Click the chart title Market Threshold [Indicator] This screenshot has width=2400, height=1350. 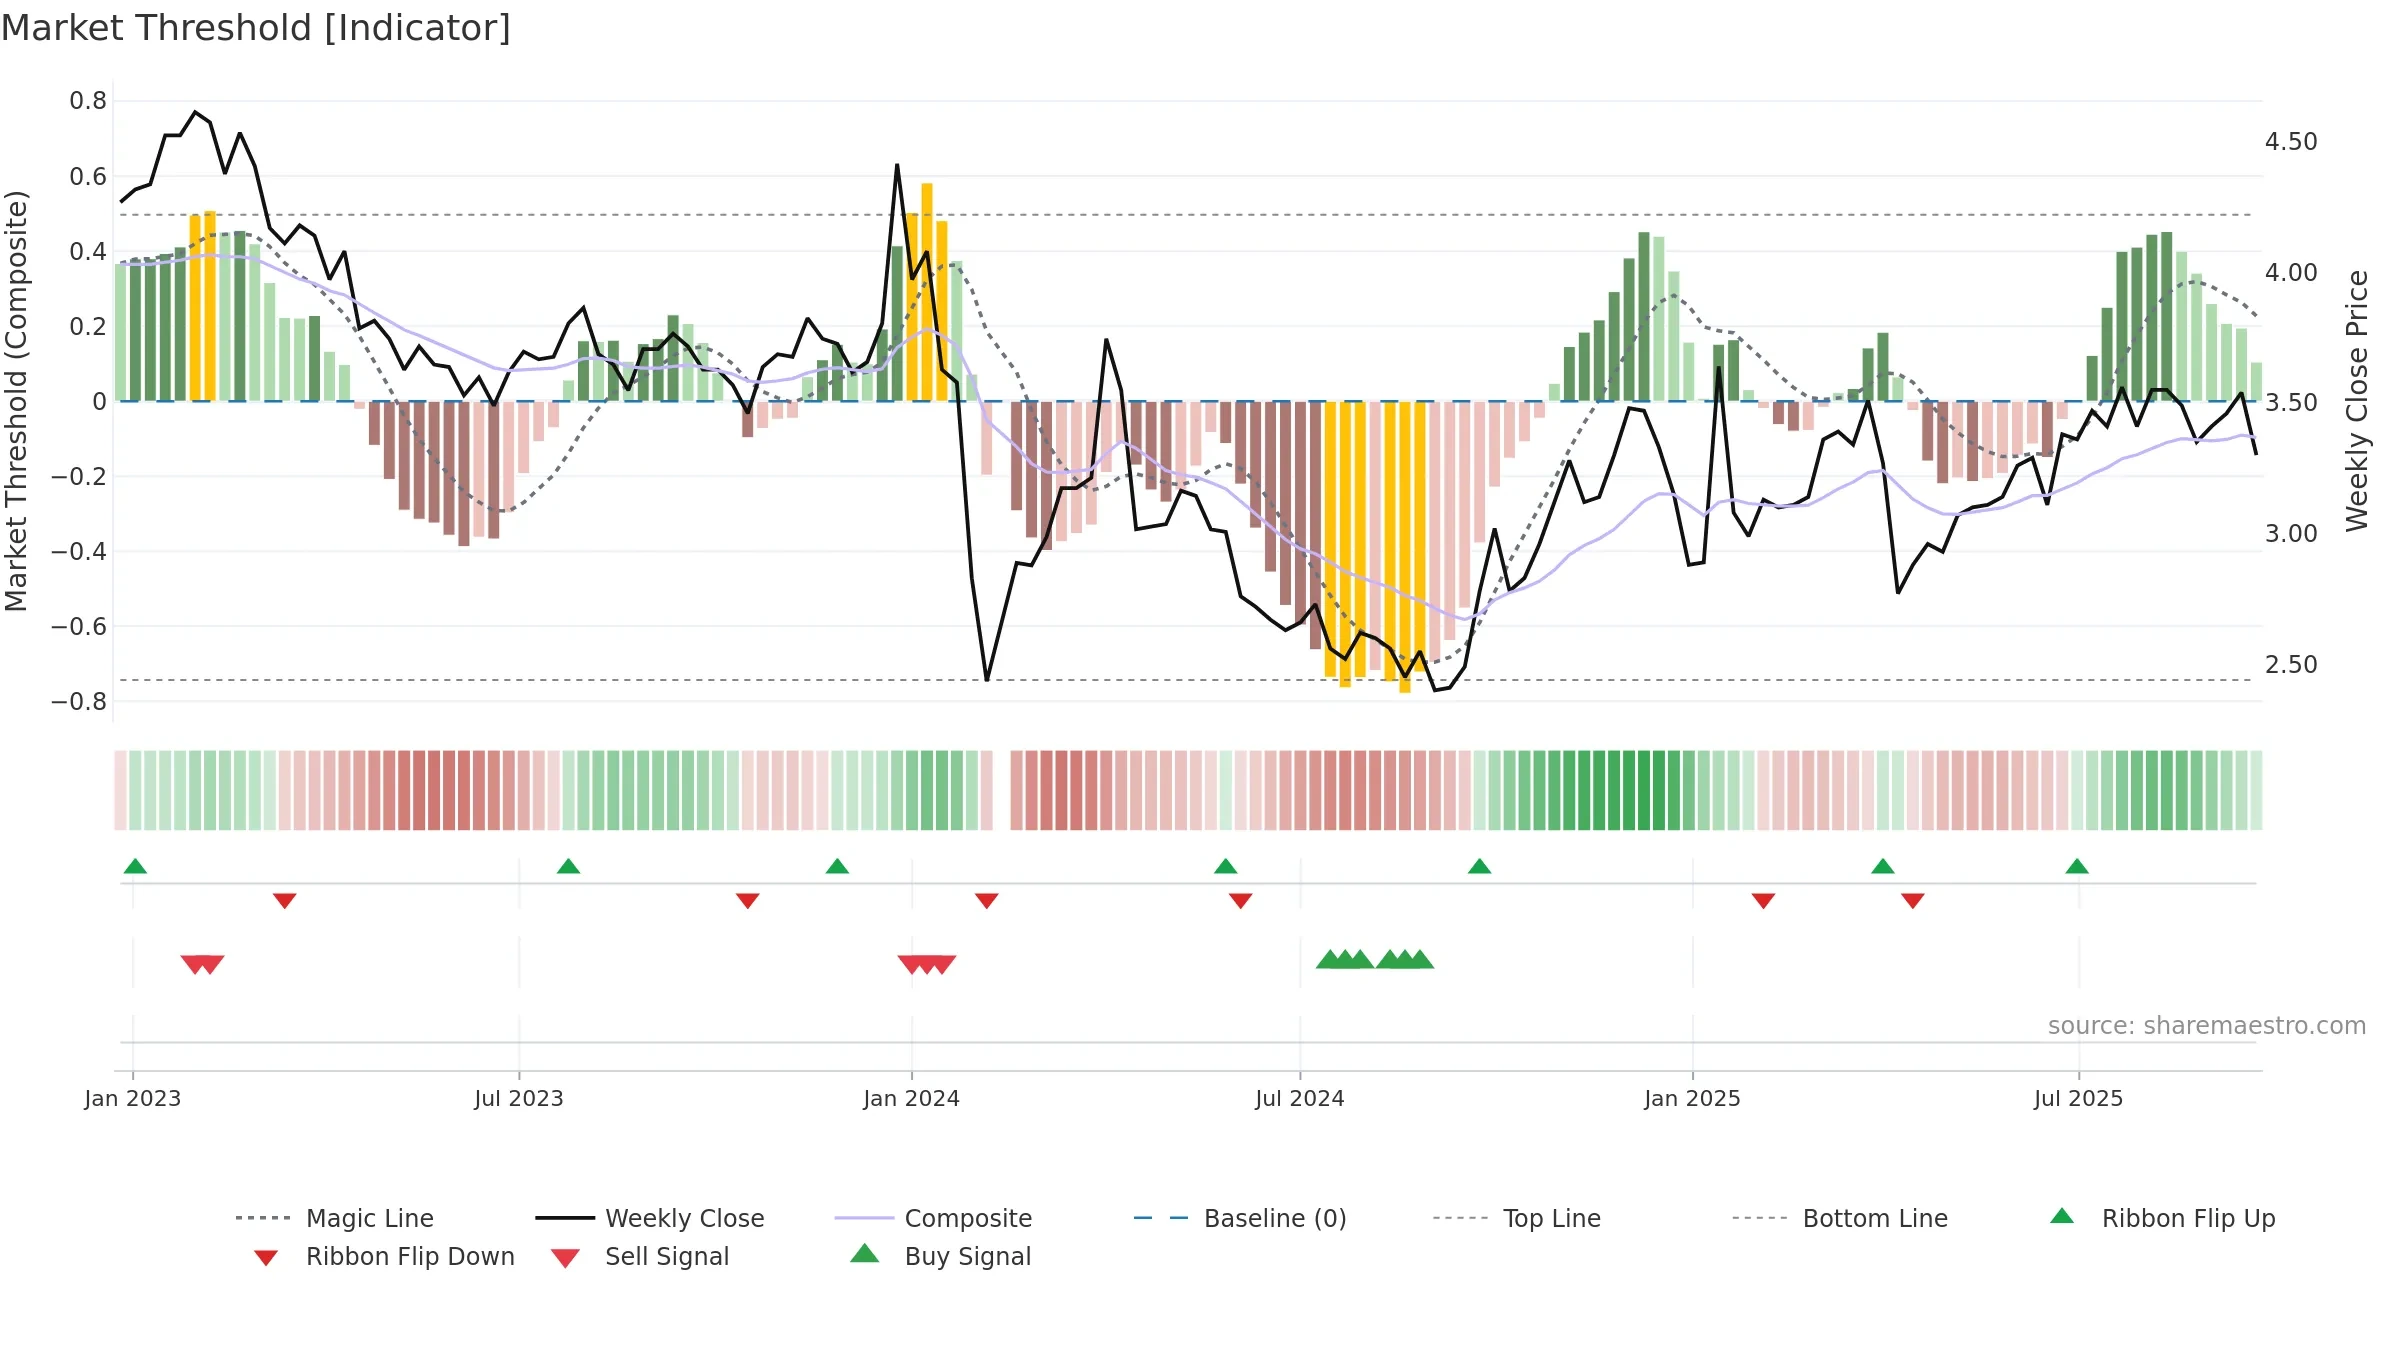tap(256, 28)
